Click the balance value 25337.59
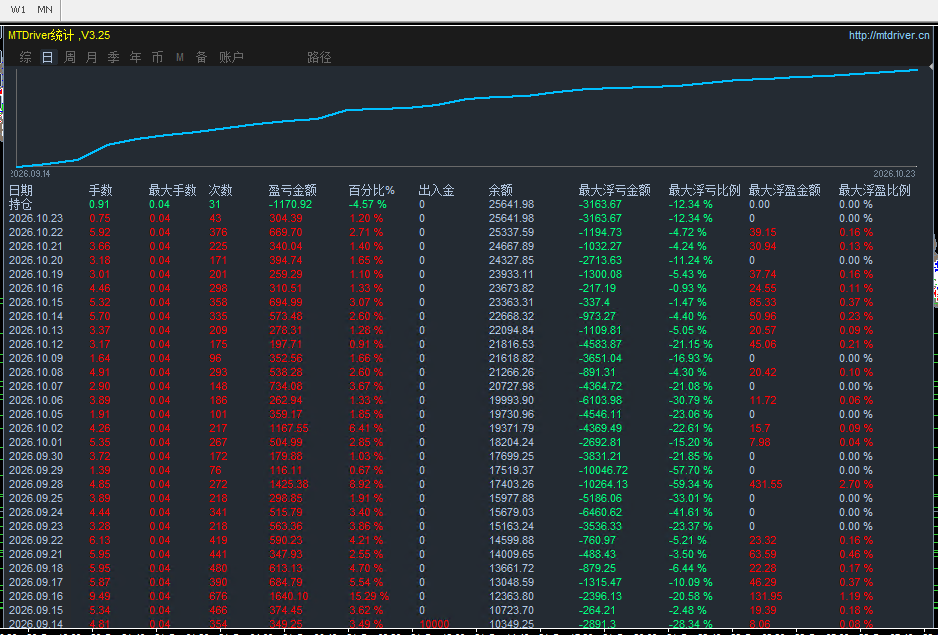This screenshot has width=938, height=635. [511, 232]
